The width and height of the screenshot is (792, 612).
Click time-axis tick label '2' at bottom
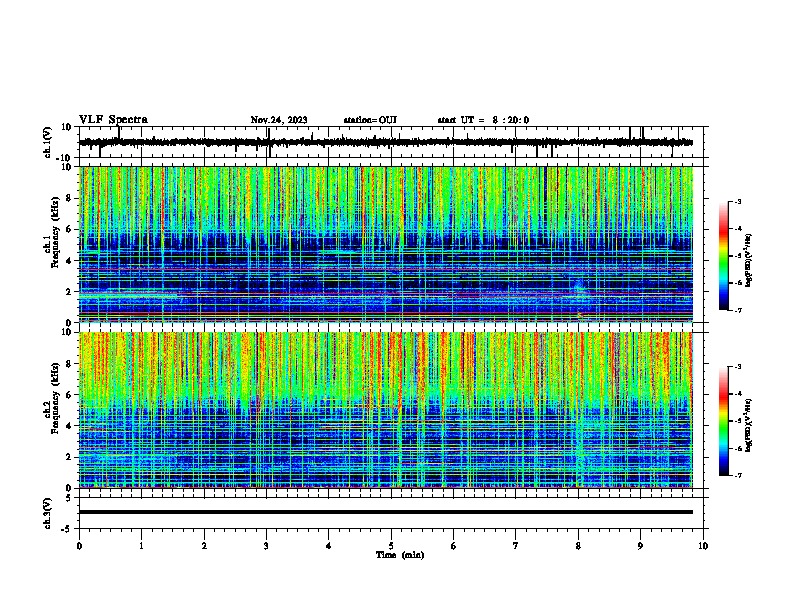point(204,546)
